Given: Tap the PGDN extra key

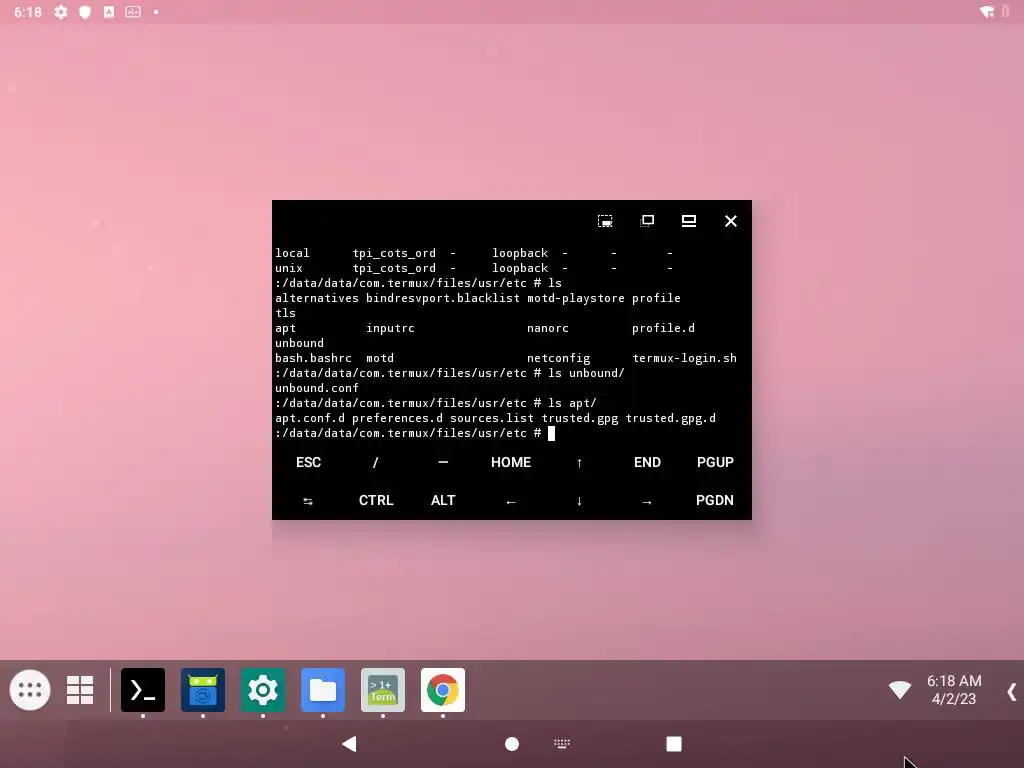Looking at the screenshot, I should coord(714,500).
